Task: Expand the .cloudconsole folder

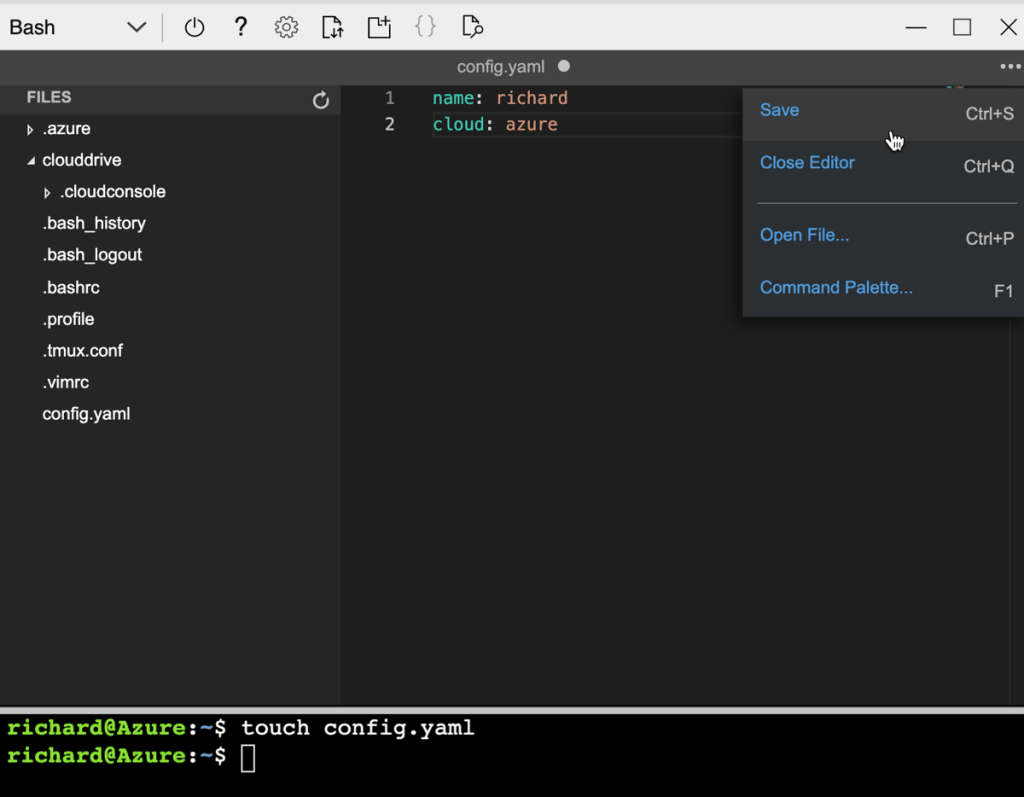Action: pos(47,193)
